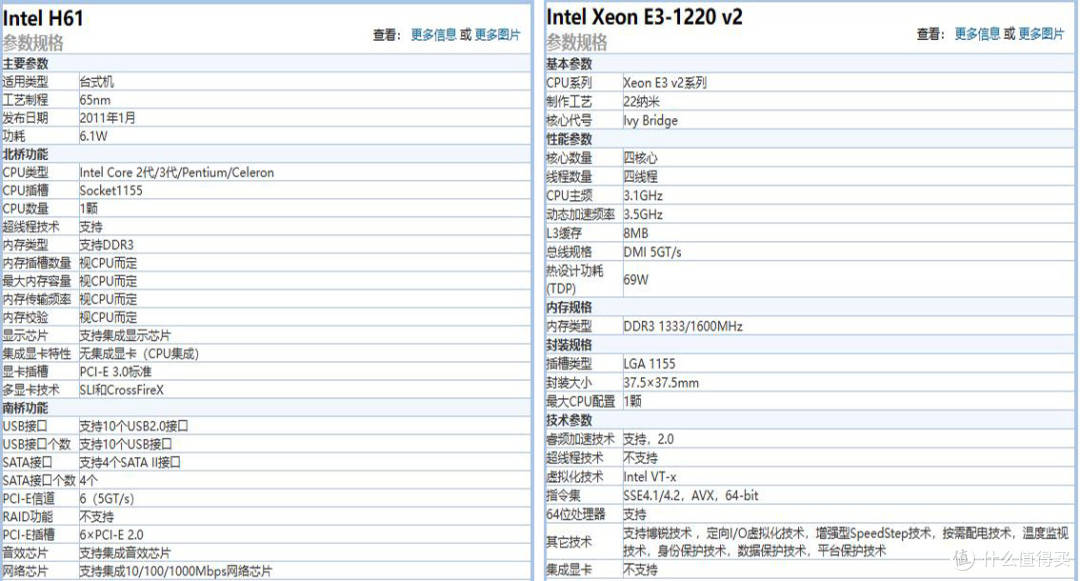
Task: Click the "支持DDR3" memory type value
Action: pyautogui.click(x=107, y=245)
